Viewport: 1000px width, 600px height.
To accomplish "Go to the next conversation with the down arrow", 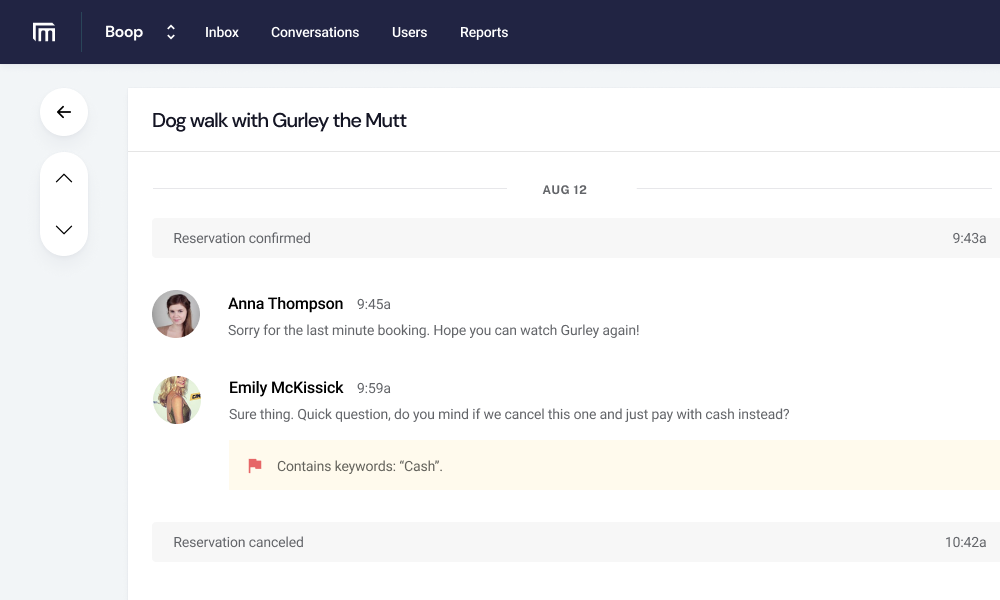I will click(63, 229).
